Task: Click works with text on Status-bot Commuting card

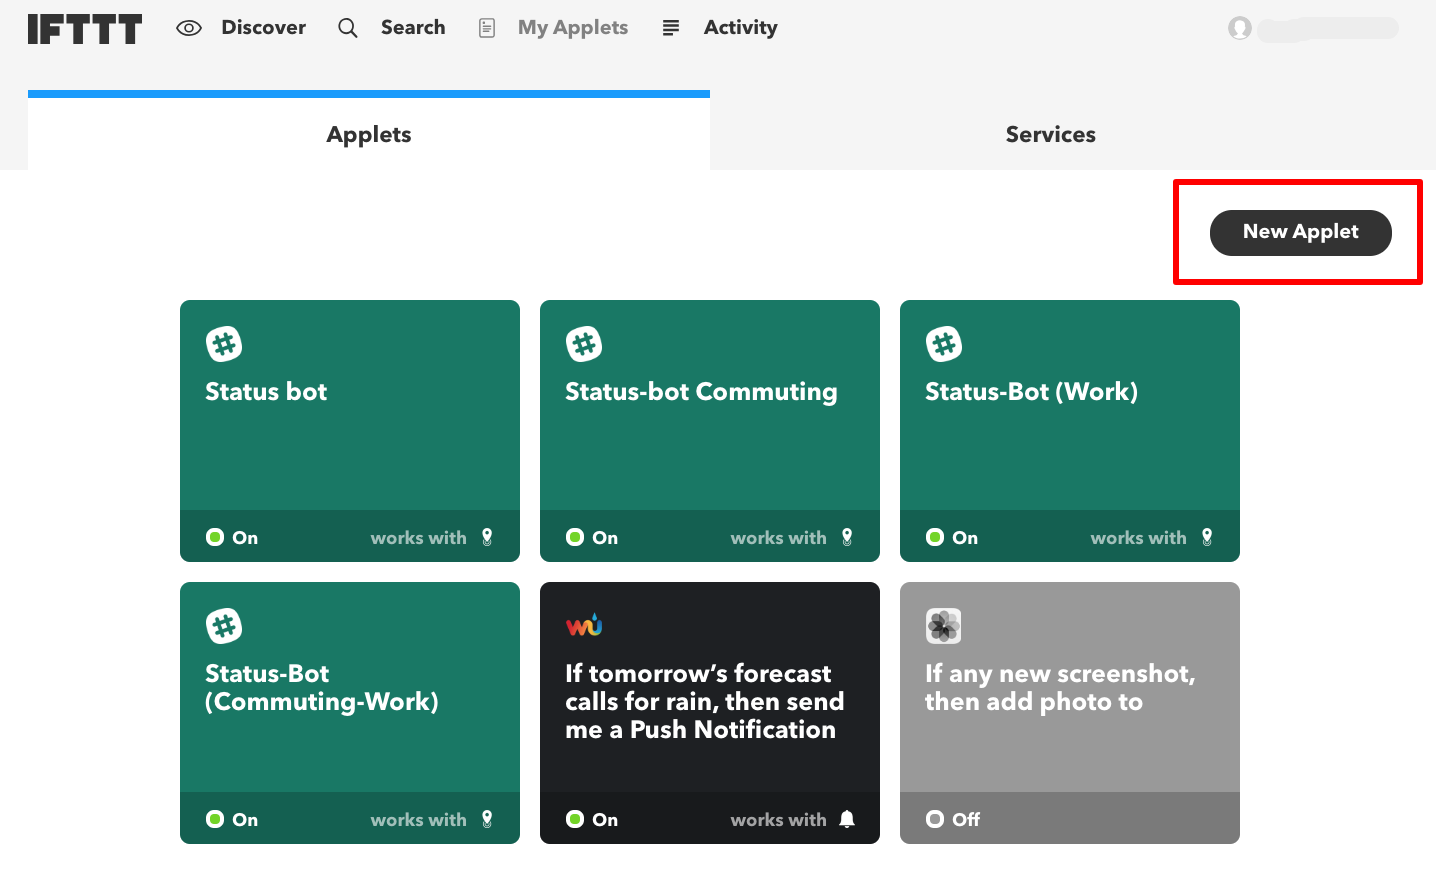Action: coord(779,538)
